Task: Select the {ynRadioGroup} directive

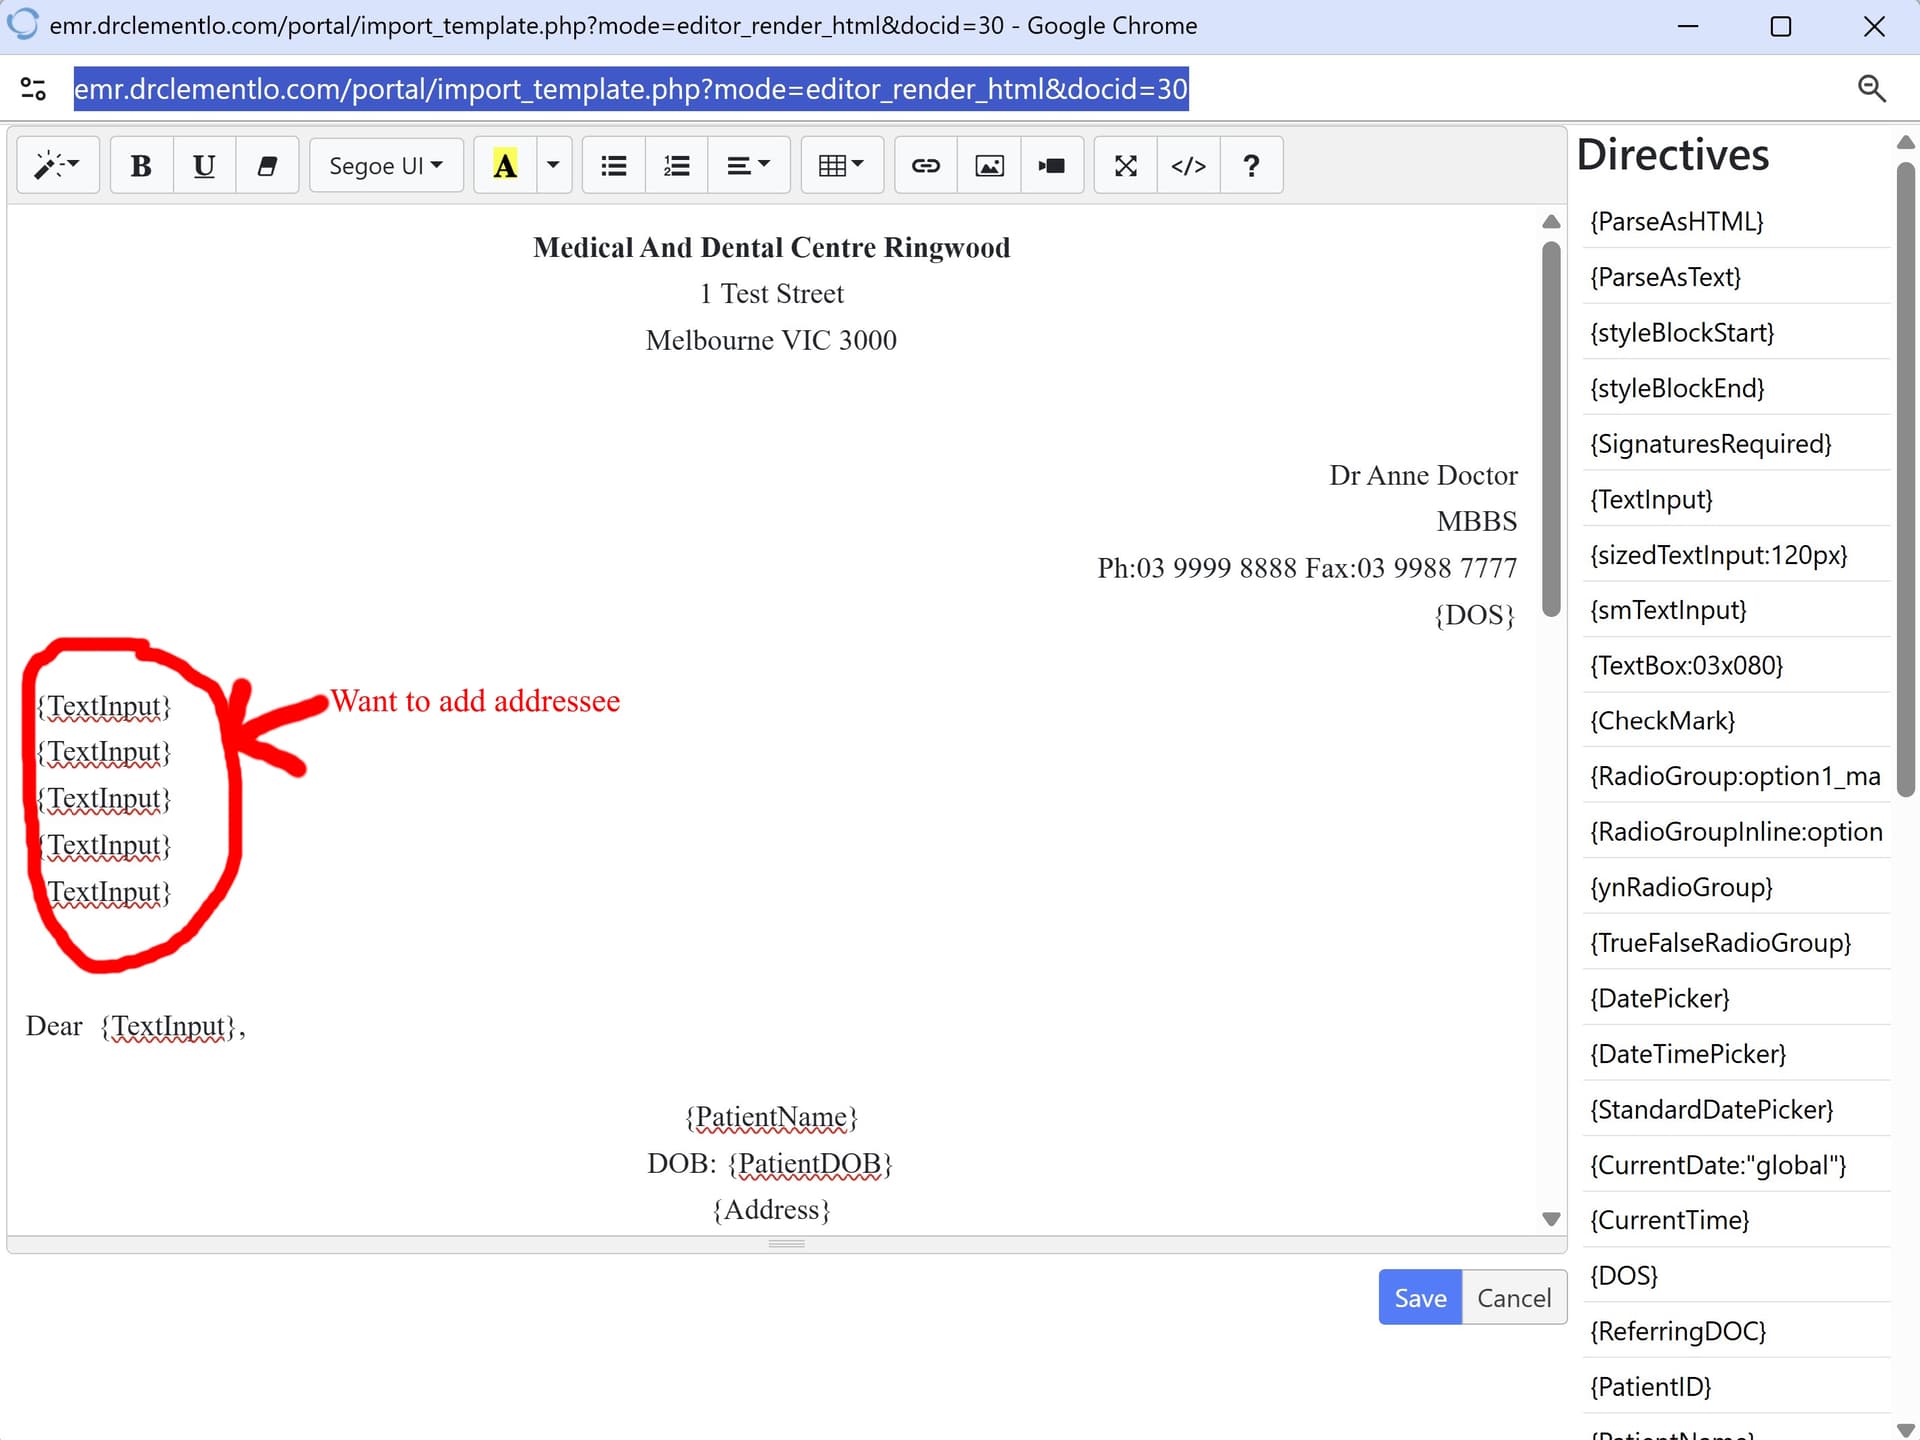Action: point(1736,887)
